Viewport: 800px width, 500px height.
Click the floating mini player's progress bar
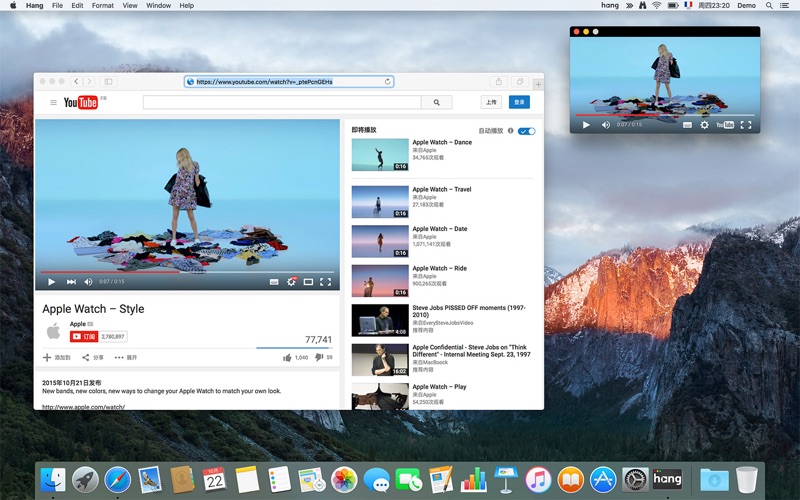[x=664, y=115]
